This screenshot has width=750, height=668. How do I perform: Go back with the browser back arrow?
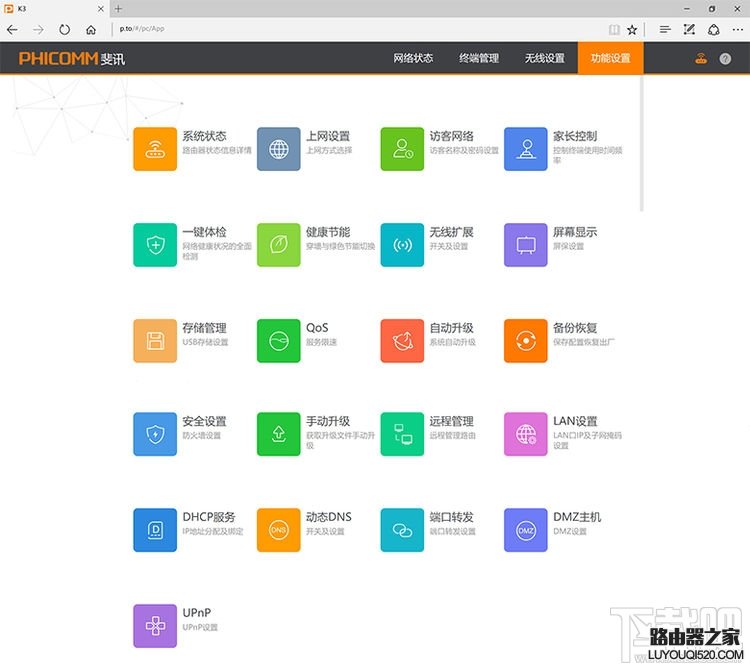click(x=12, y=30)
